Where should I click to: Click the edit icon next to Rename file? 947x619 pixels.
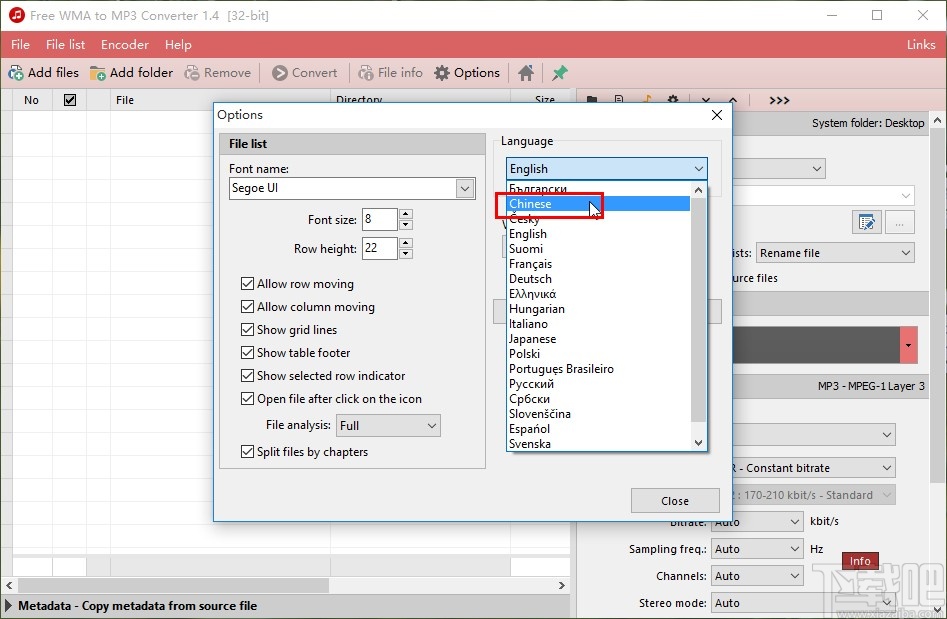[868, 222]
